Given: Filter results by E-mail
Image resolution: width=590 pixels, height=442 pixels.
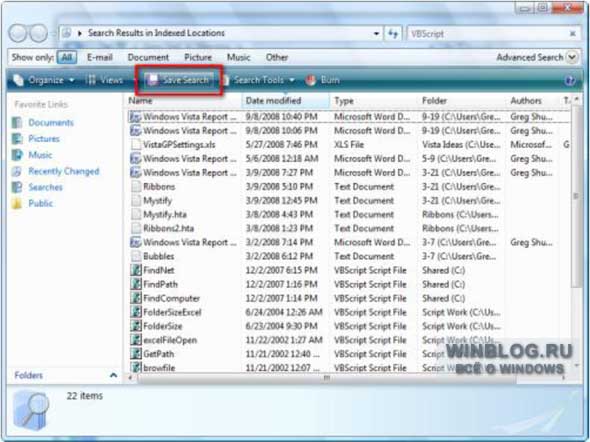Looking at the screenshot, I should click(100, 58).
